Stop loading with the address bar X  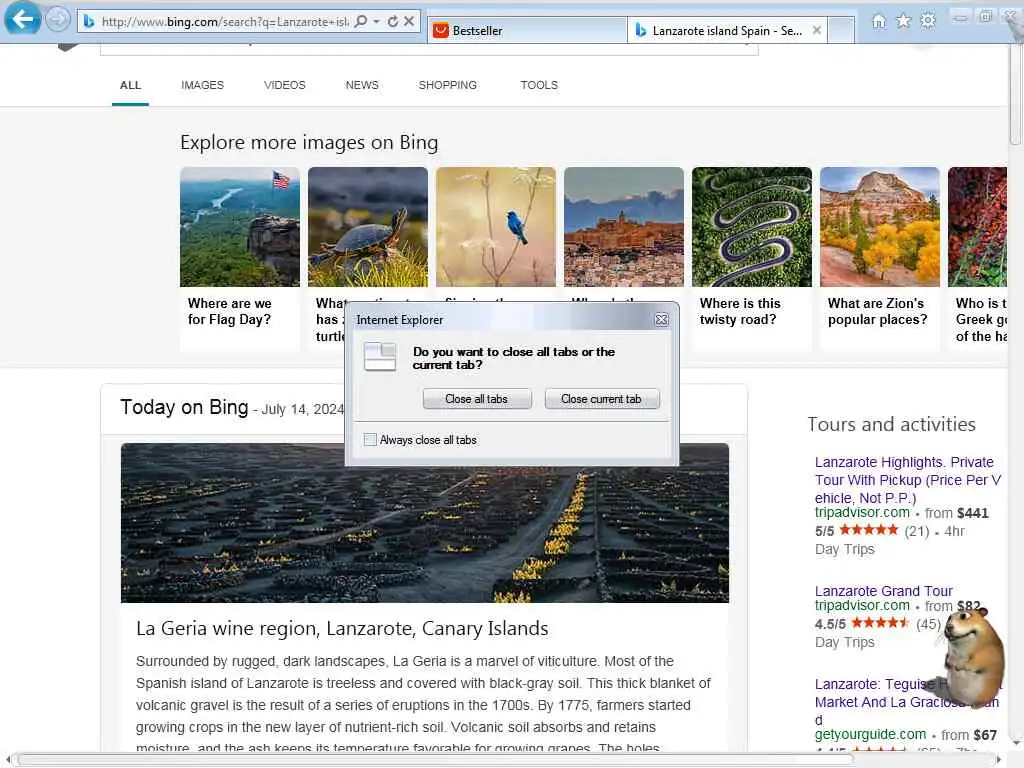click(x=409, y=22)
